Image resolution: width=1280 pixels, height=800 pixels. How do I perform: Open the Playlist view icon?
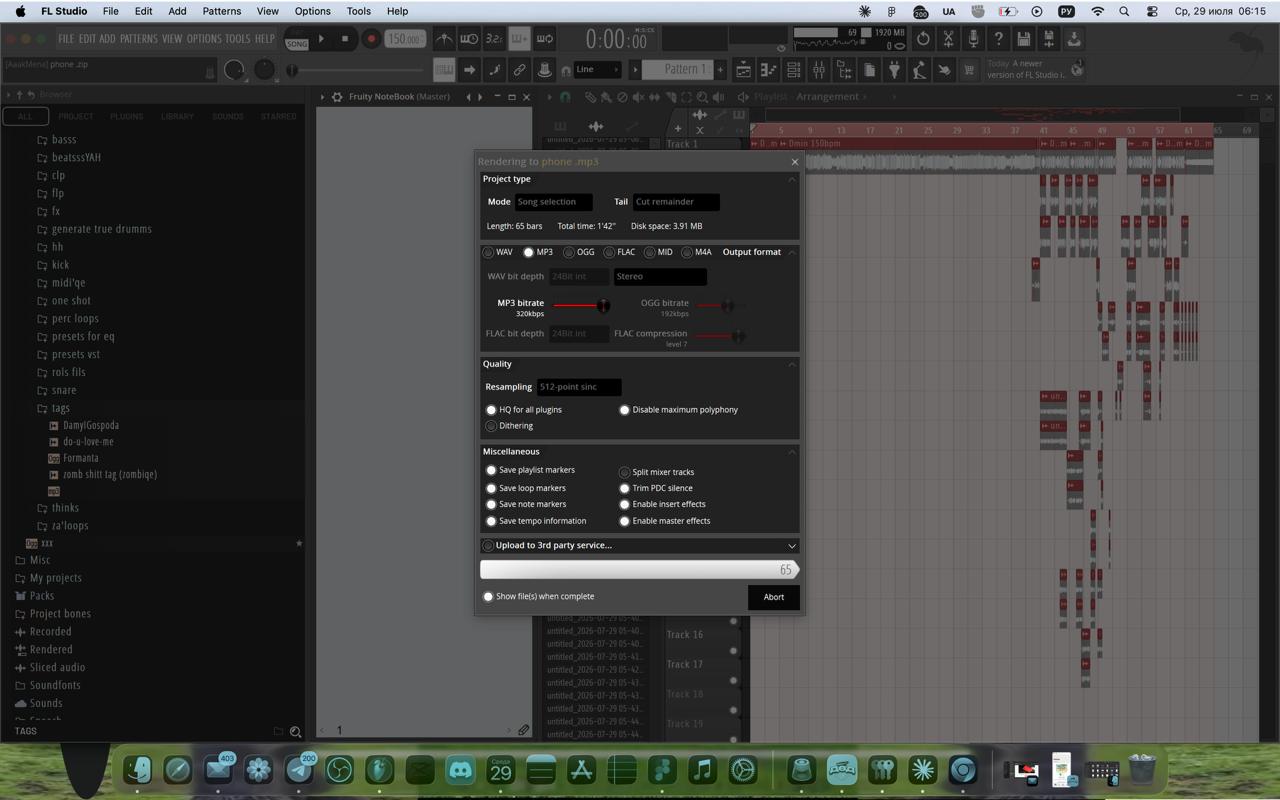(x=743, y=70)
